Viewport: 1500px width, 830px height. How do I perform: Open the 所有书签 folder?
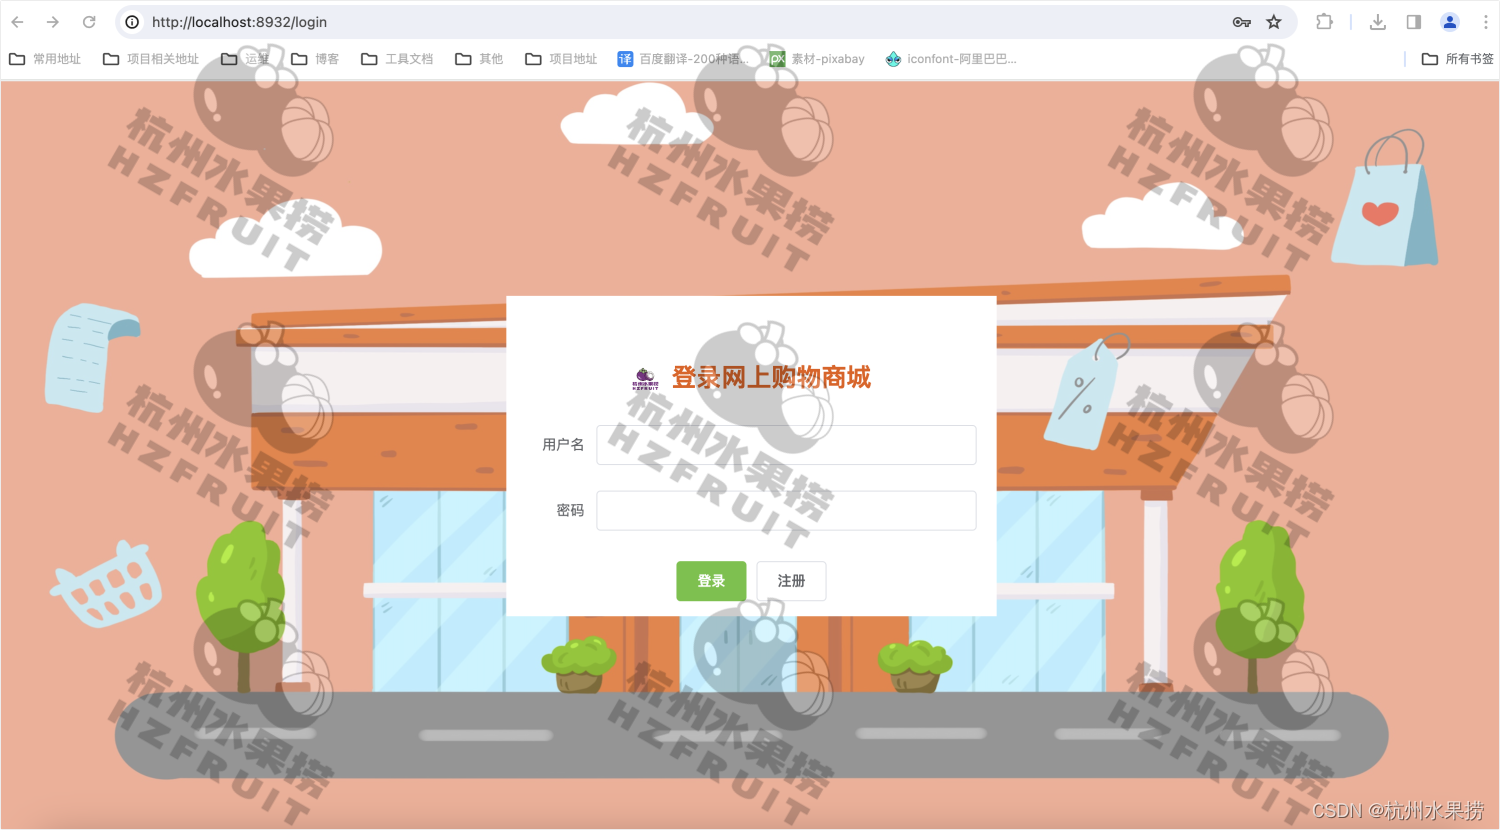click(x=1458, y=59)
